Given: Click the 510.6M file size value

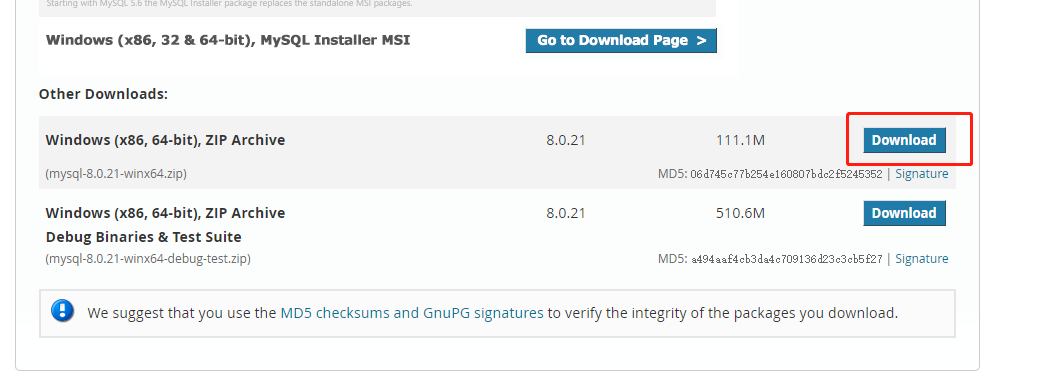Looking at the screenshot, I should (x=740, y=214).
